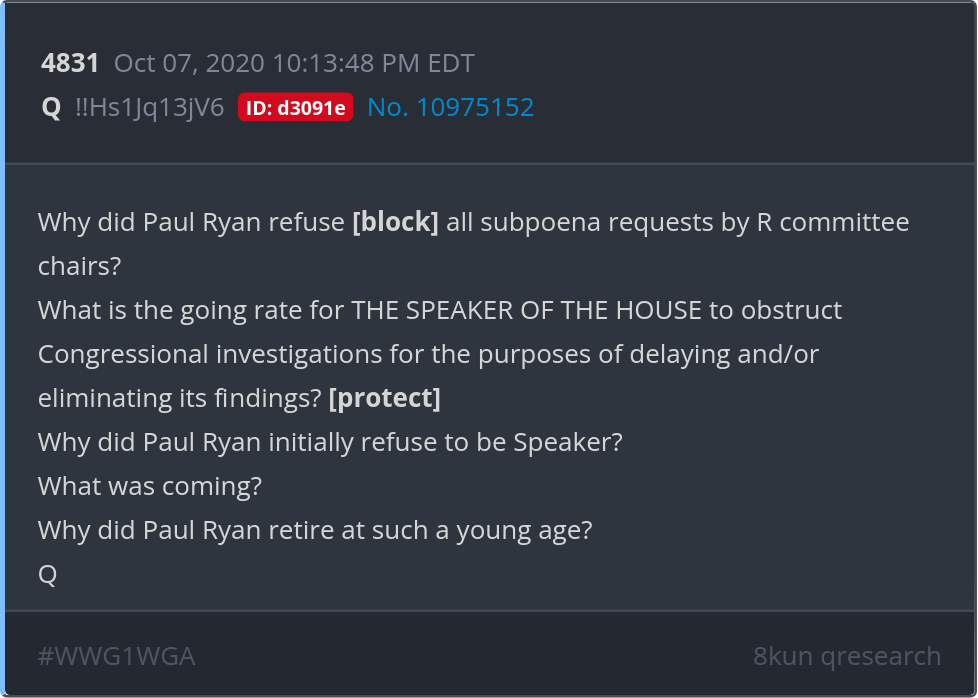This screenshot has width=978, height=698.
Task: Click the Q author name in header
Action: point(51,107)
